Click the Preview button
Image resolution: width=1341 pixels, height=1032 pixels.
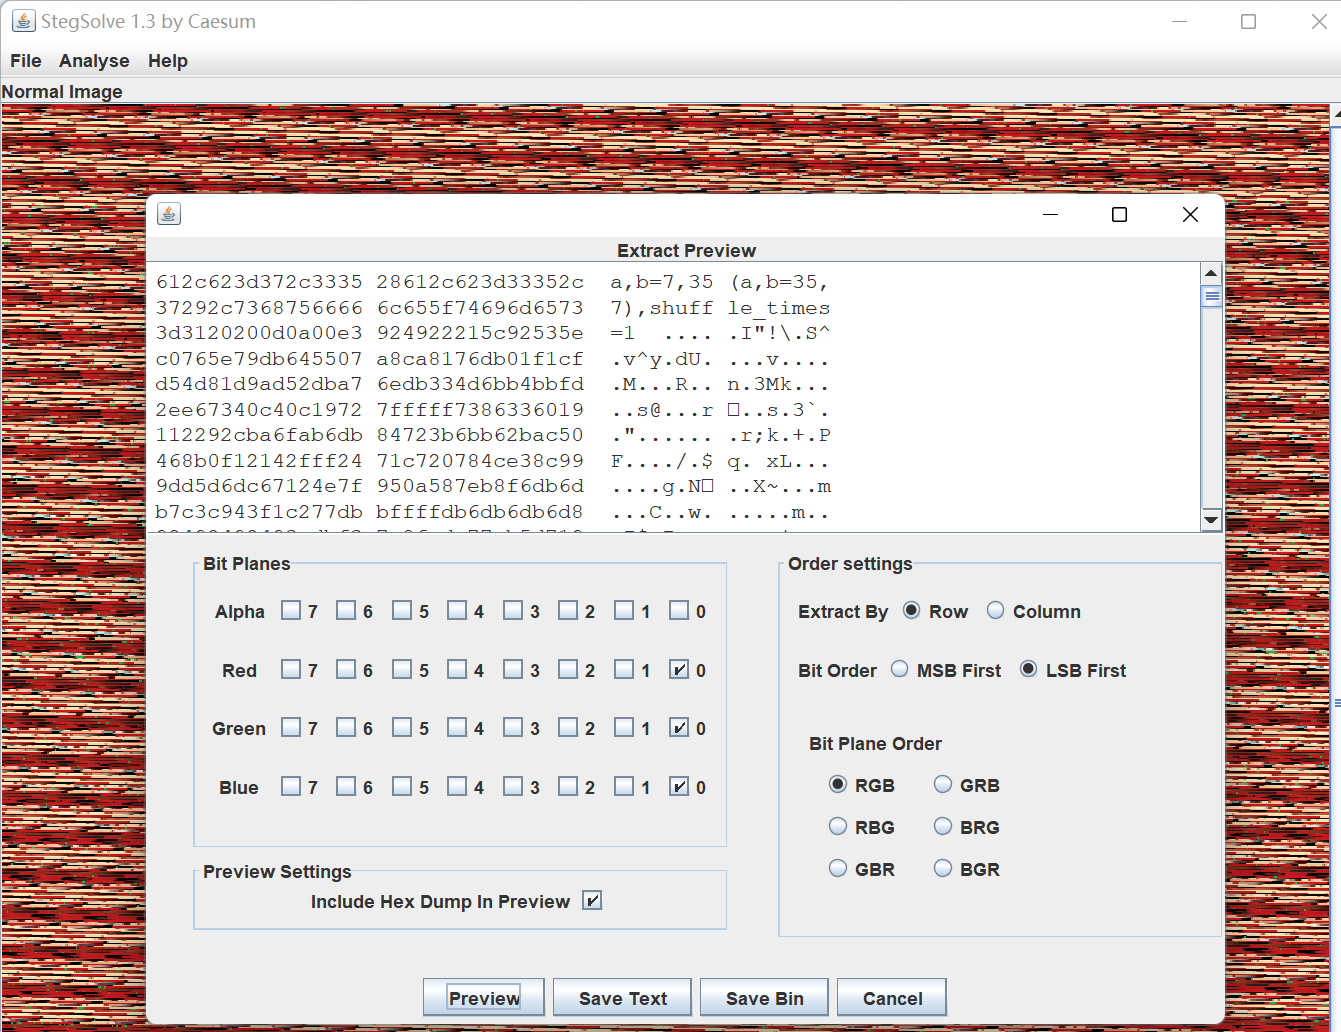point(484,998)
